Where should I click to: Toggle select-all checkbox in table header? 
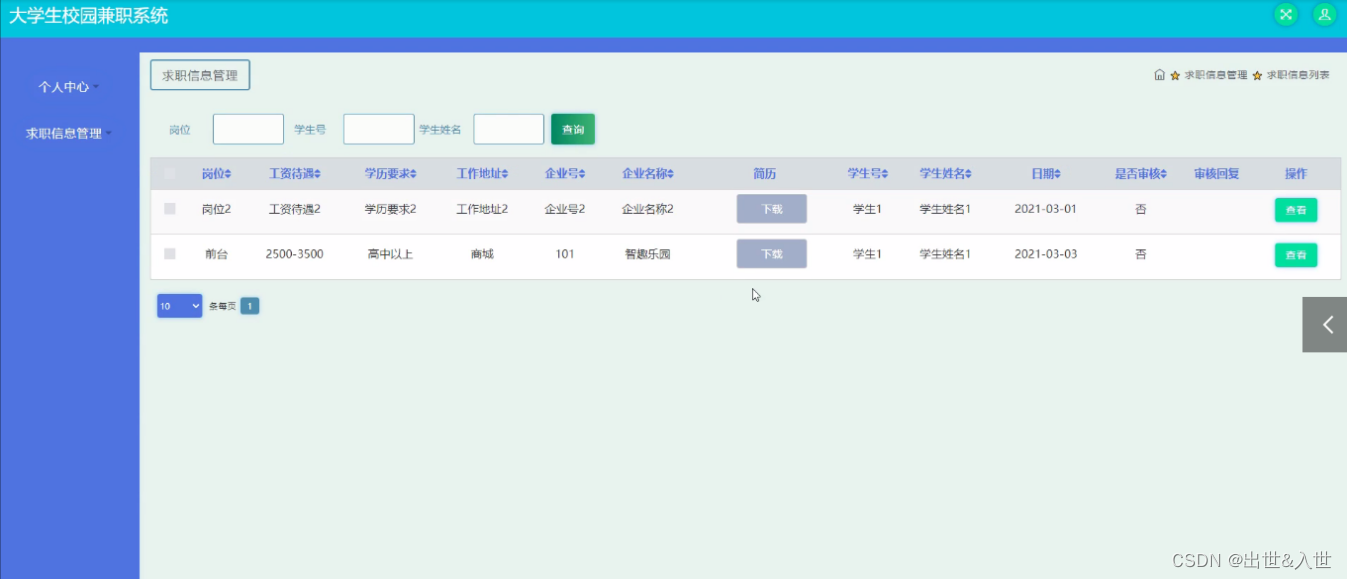tap(170, 174)
